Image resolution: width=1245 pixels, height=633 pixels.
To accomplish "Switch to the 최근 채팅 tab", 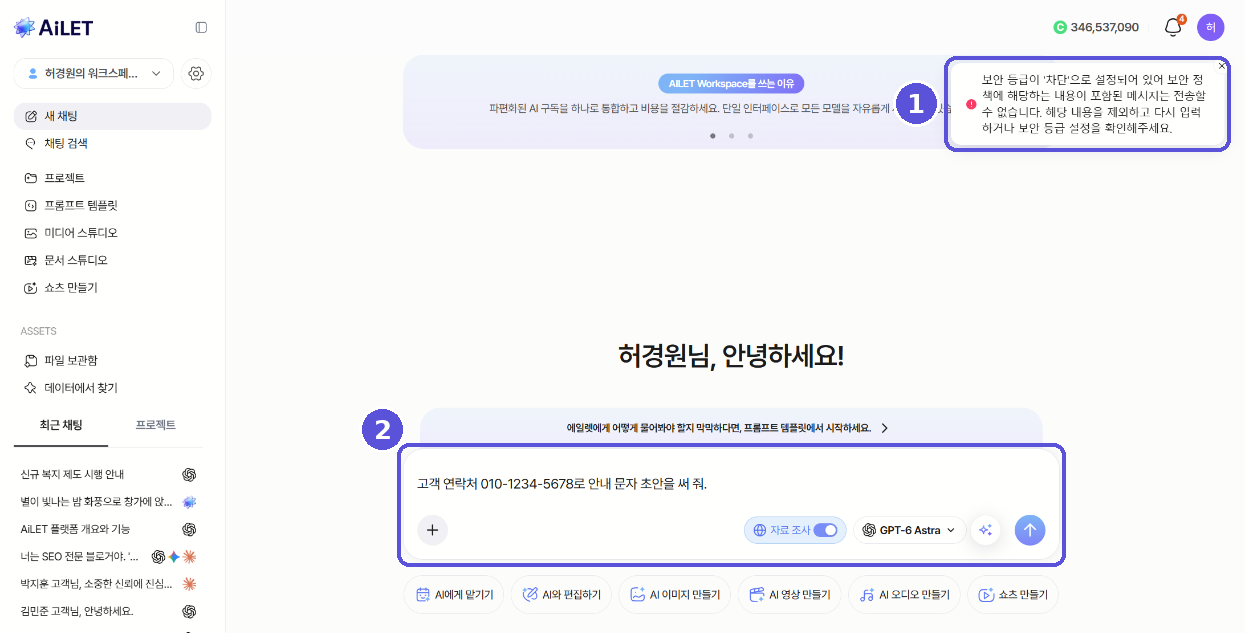I will 61,425.
